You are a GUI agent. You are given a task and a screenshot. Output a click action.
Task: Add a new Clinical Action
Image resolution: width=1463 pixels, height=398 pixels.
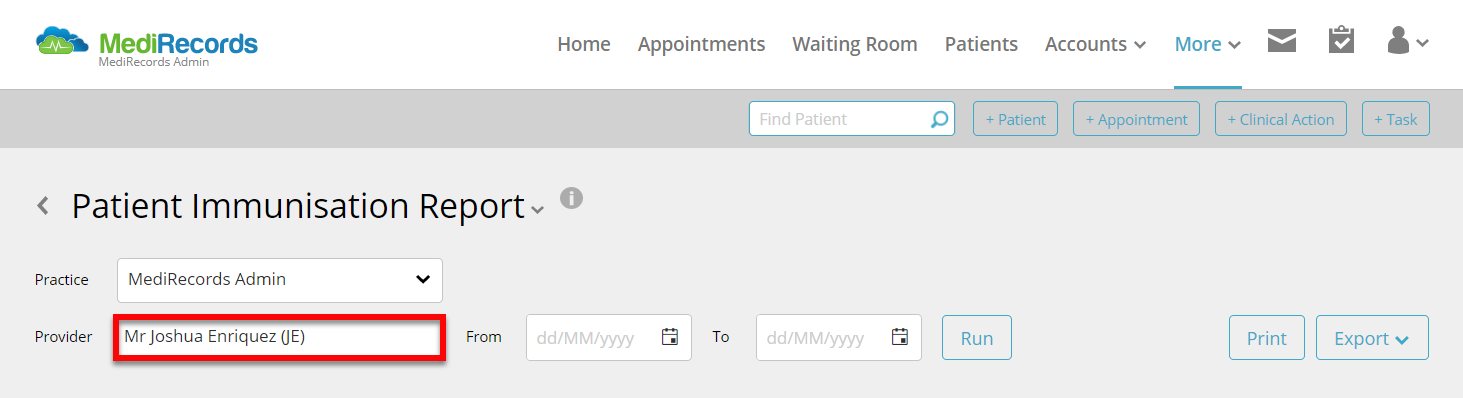click(1281, 119)
